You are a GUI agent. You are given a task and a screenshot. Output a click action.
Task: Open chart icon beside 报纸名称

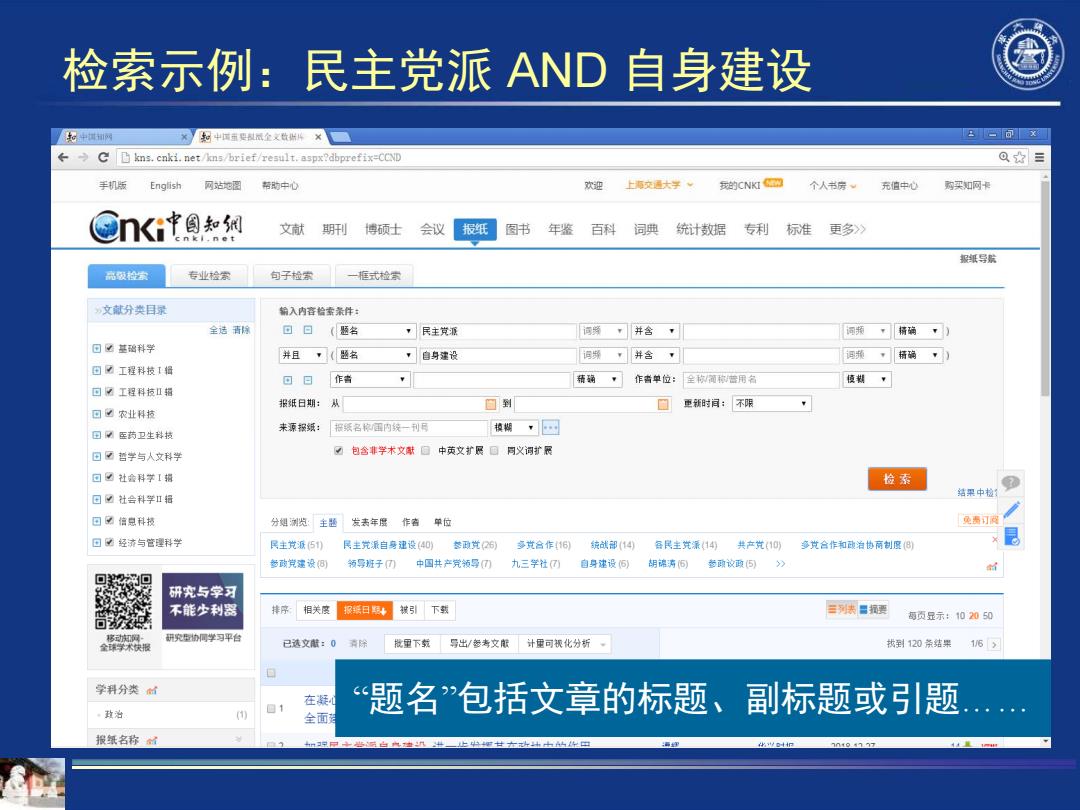(152, 740)
